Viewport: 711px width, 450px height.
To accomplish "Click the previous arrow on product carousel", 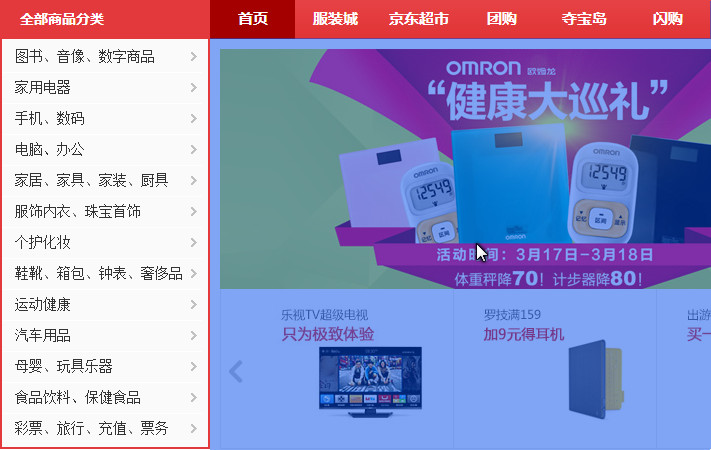I will (x=236, y=372).
